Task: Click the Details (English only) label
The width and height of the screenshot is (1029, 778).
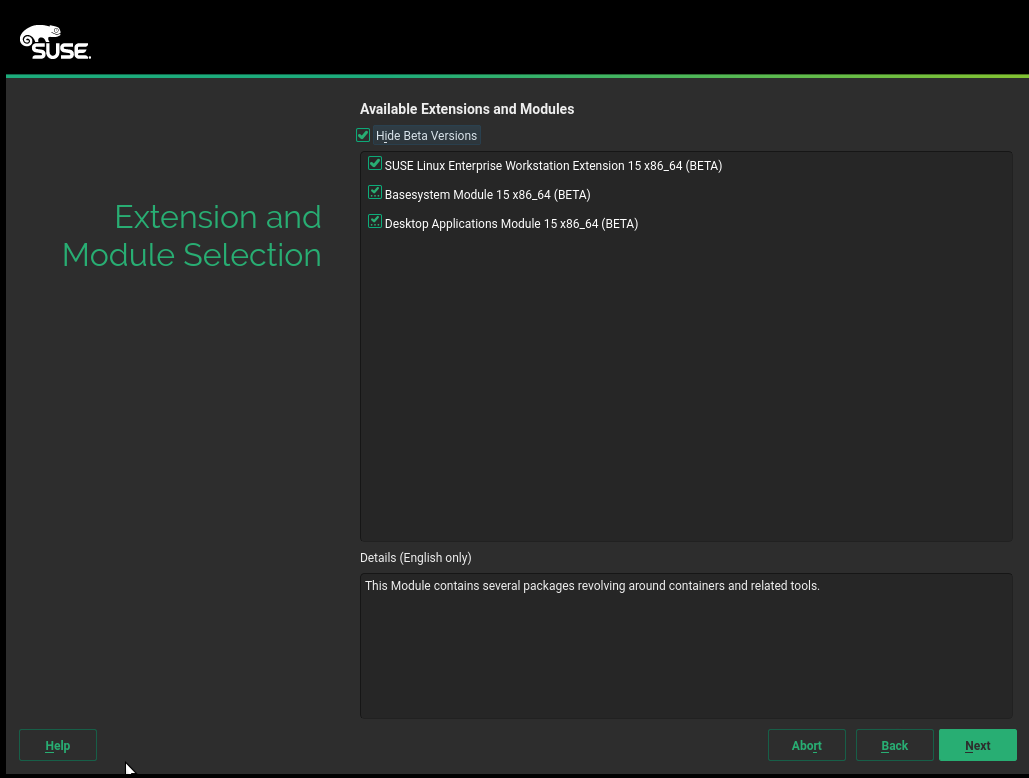Action: point(416,558)
